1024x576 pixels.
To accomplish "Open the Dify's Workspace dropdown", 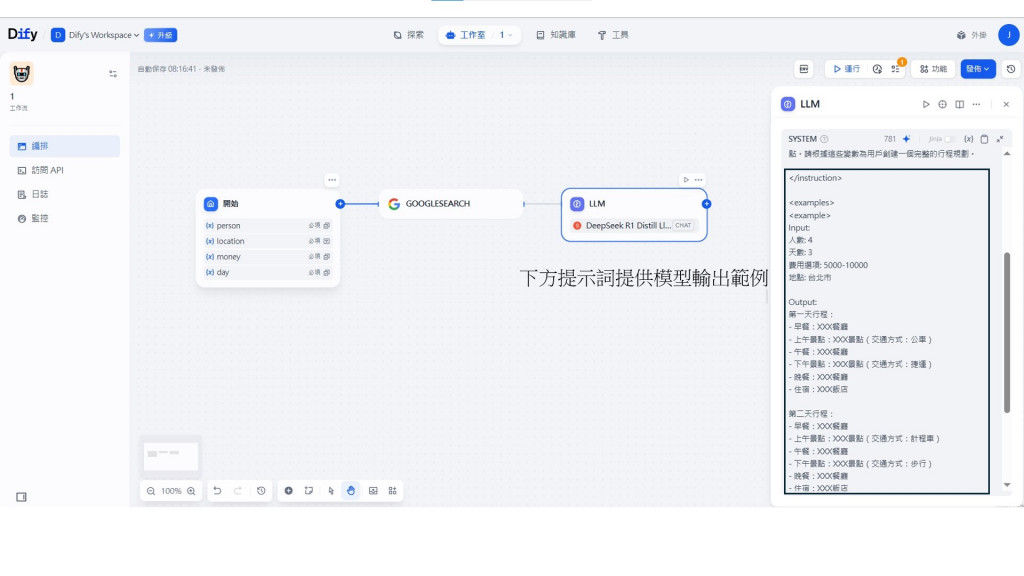I will click(95, 35).
